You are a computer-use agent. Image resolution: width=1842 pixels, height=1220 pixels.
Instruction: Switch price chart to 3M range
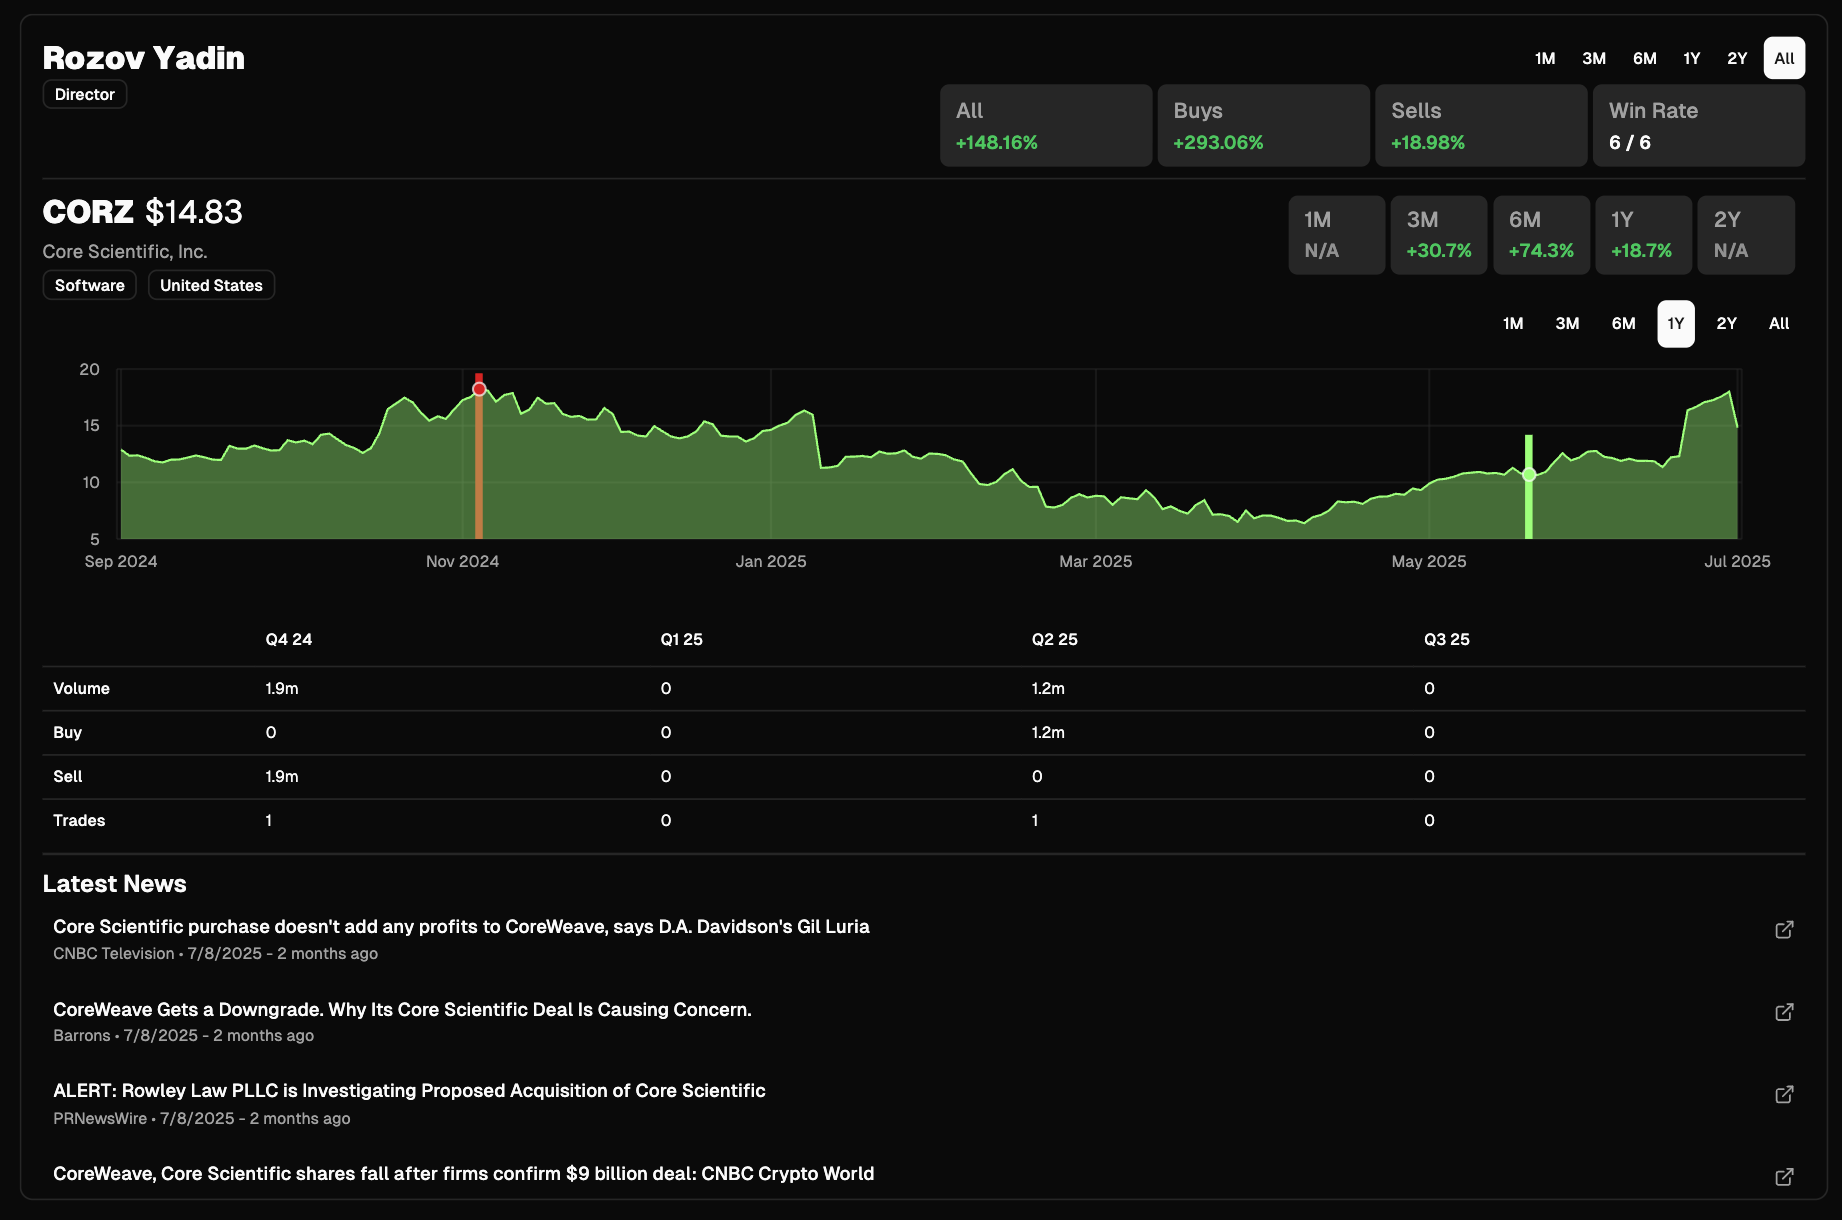1567,323
